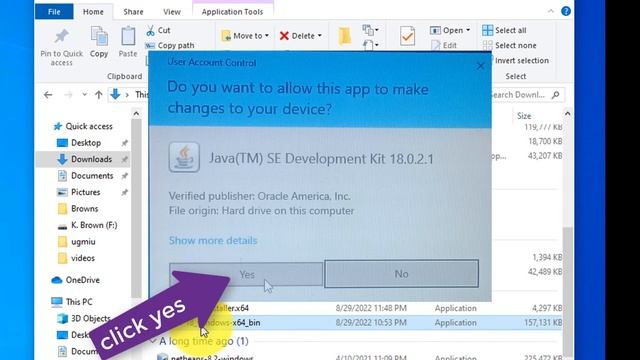Image resolution: width=640 pixels, height=360 pixels.
Task: Go up one folder level
Action: tap(98, 95)
